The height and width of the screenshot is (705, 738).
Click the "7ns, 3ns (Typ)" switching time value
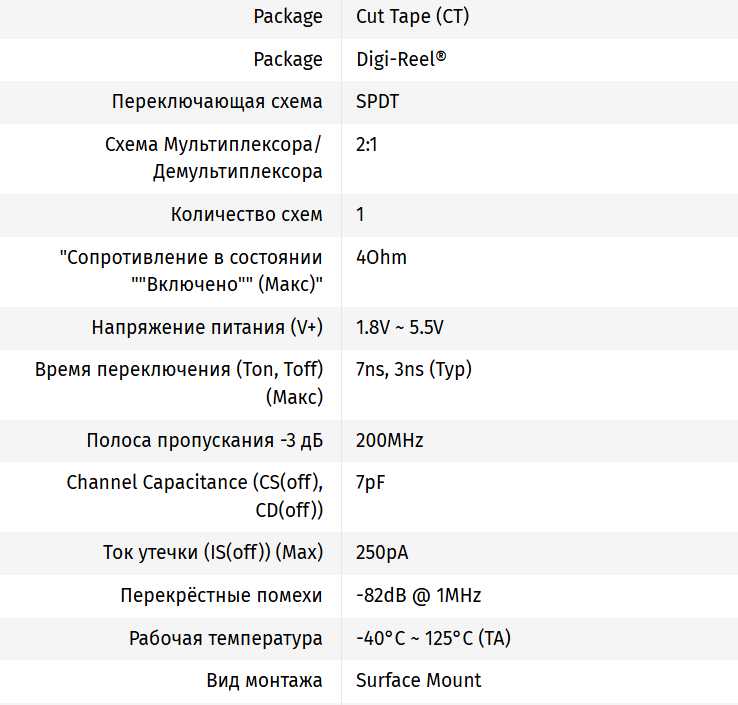[414, 369]
